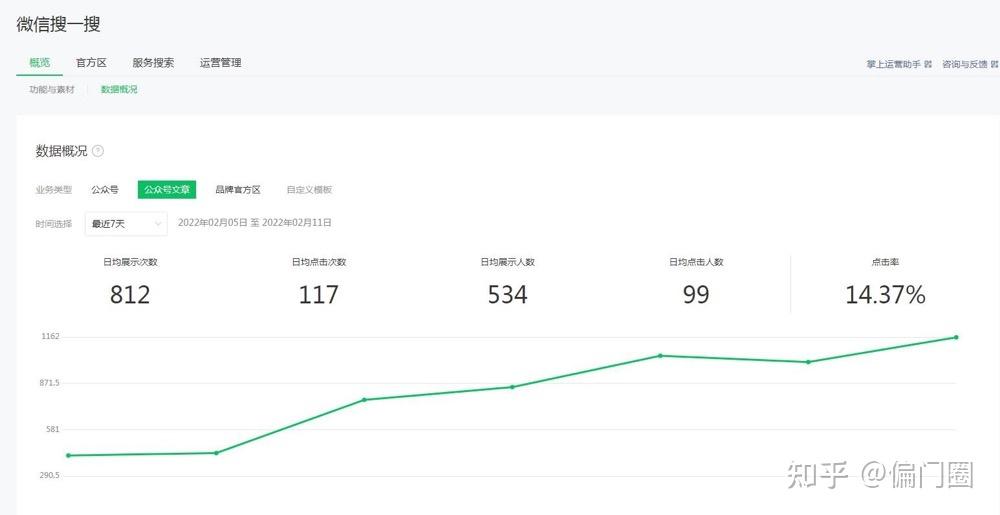Viewport: 1000px width, 515px height.
Task: Select the 功能与素材 sub-tab
Action: pyautogui.click(x=52, y=89)
